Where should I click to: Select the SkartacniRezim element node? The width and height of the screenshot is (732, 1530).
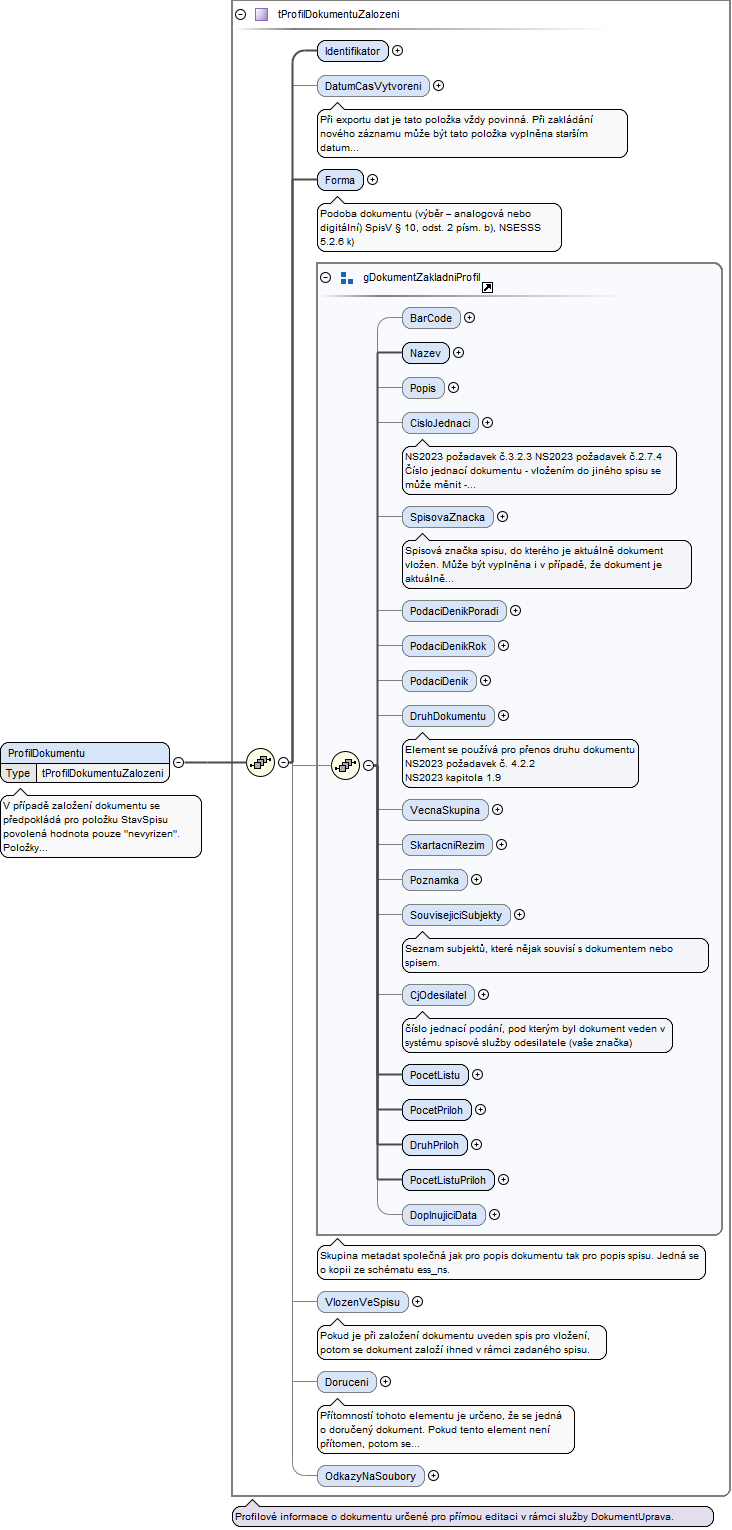447,845
